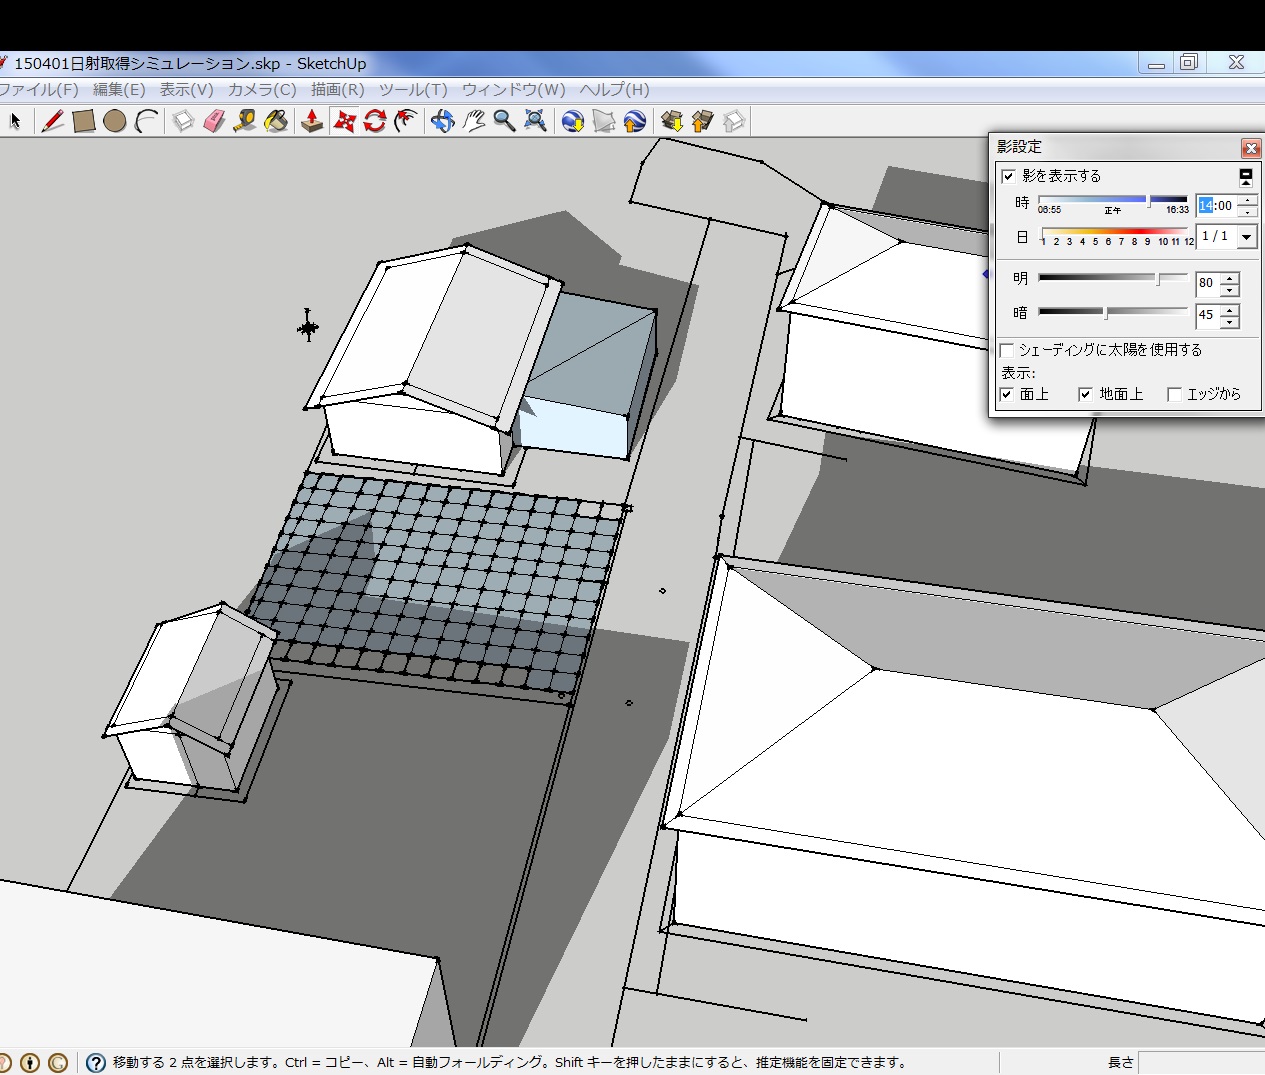Open the ヘルプ(H) menu

[614, 90]
